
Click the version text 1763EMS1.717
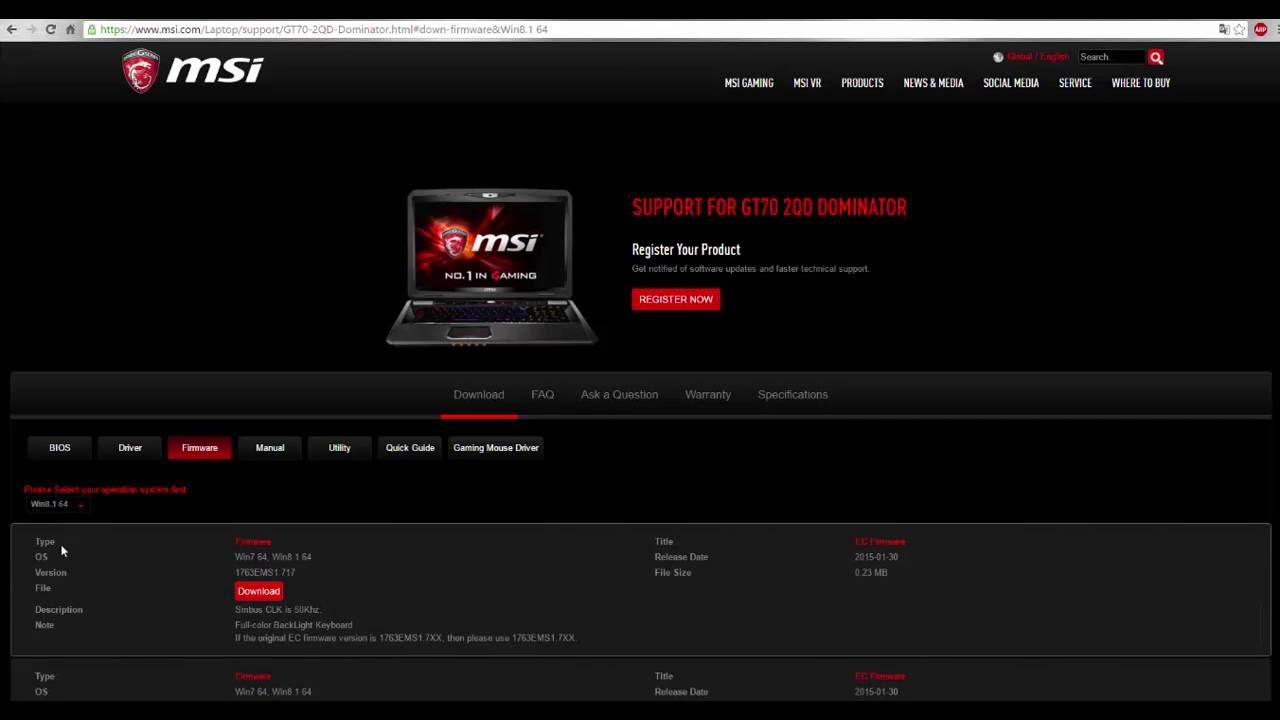click(265, 573)
